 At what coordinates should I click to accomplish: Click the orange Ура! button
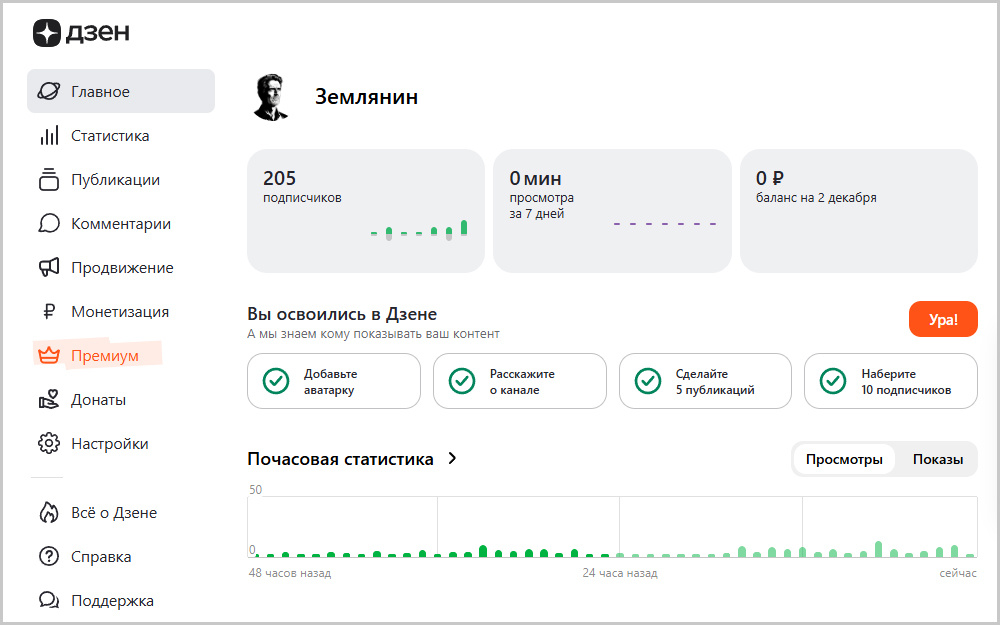point(943,319)
